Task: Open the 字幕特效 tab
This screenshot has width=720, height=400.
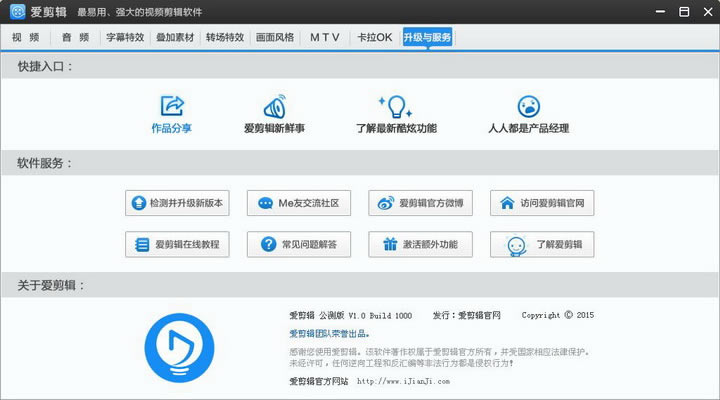Action: click(x=125, y=38)
